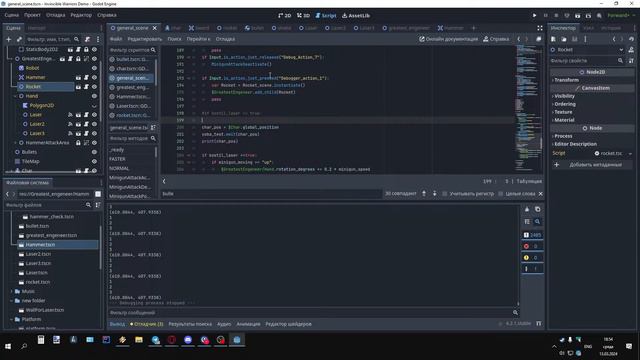
Task: Toggle visibility of Bullets node
Action: click(94, 152)
